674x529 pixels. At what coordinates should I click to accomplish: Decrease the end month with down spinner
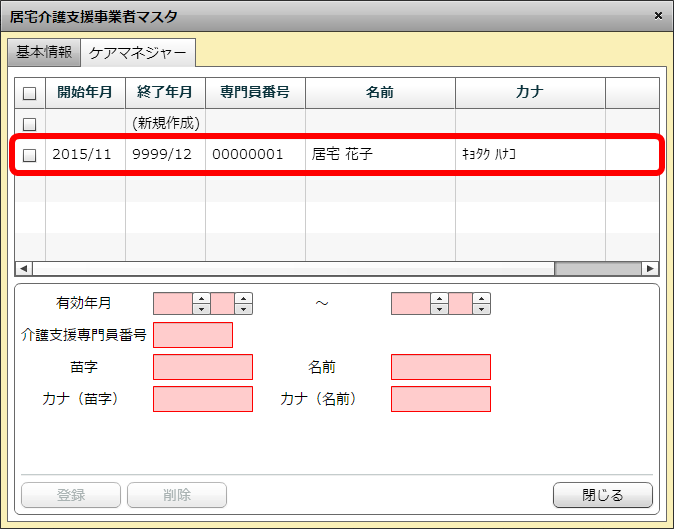coord(481,309)
